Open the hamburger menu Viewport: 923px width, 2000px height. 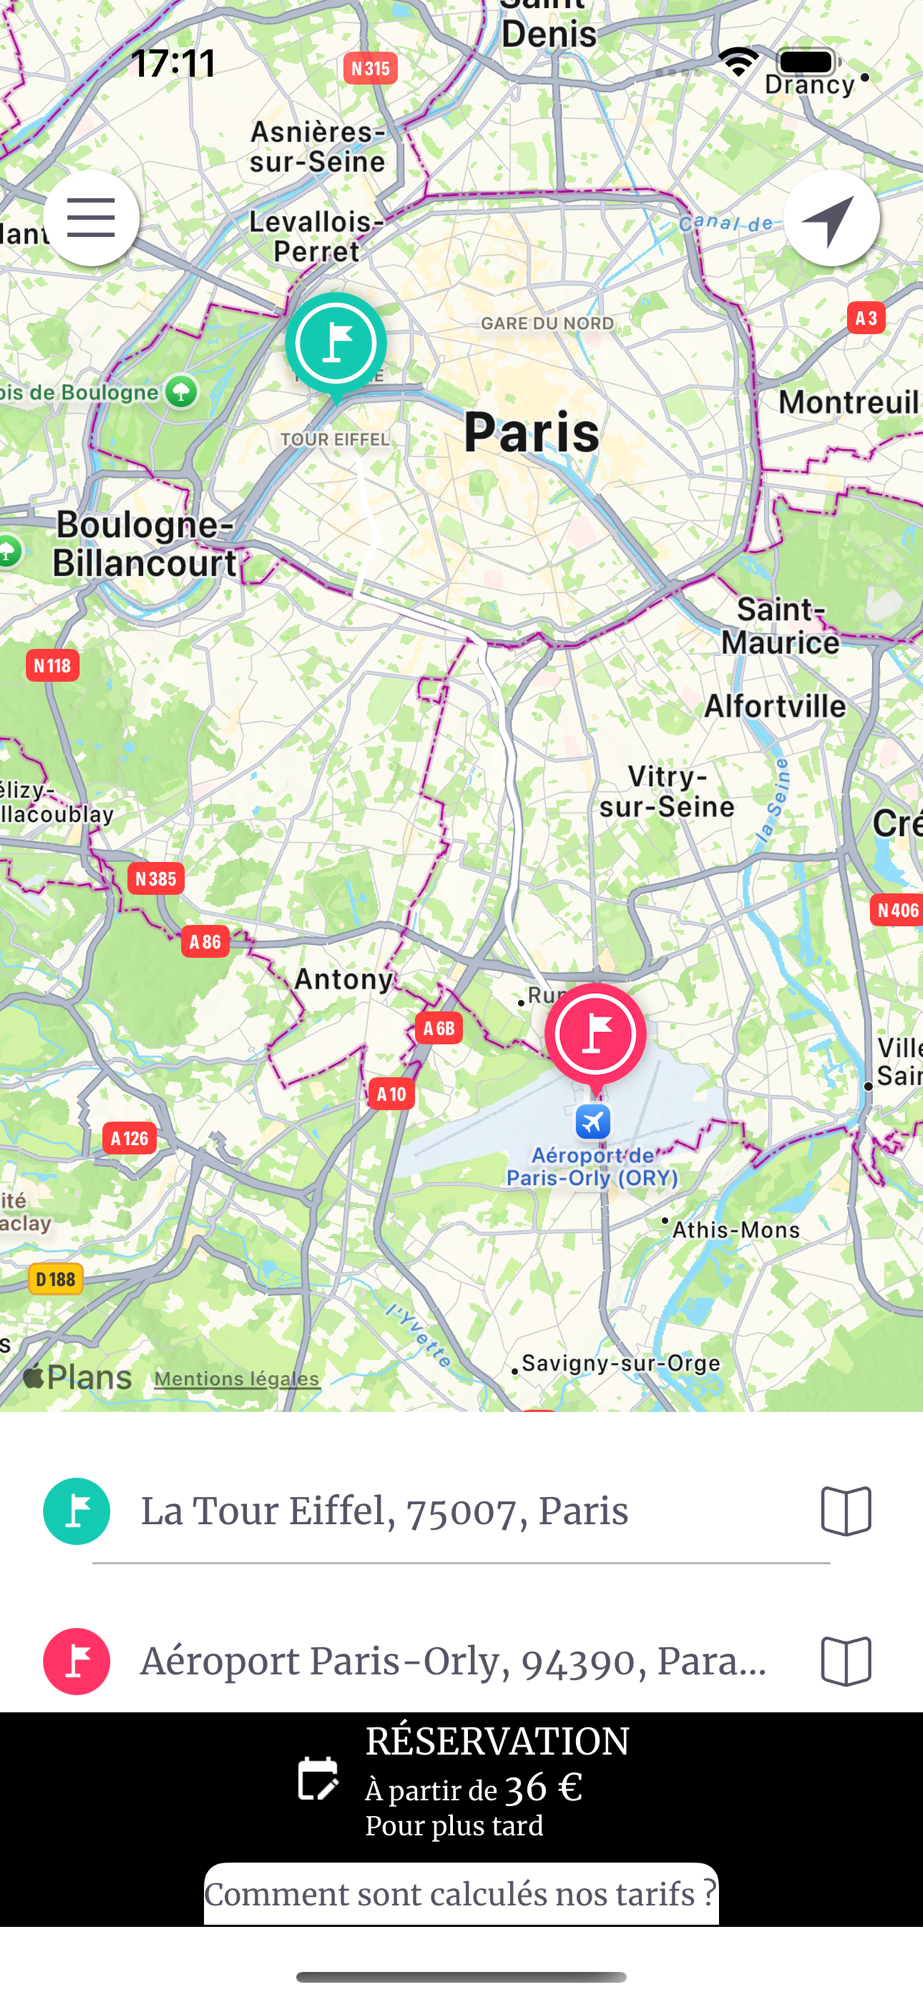91,218
